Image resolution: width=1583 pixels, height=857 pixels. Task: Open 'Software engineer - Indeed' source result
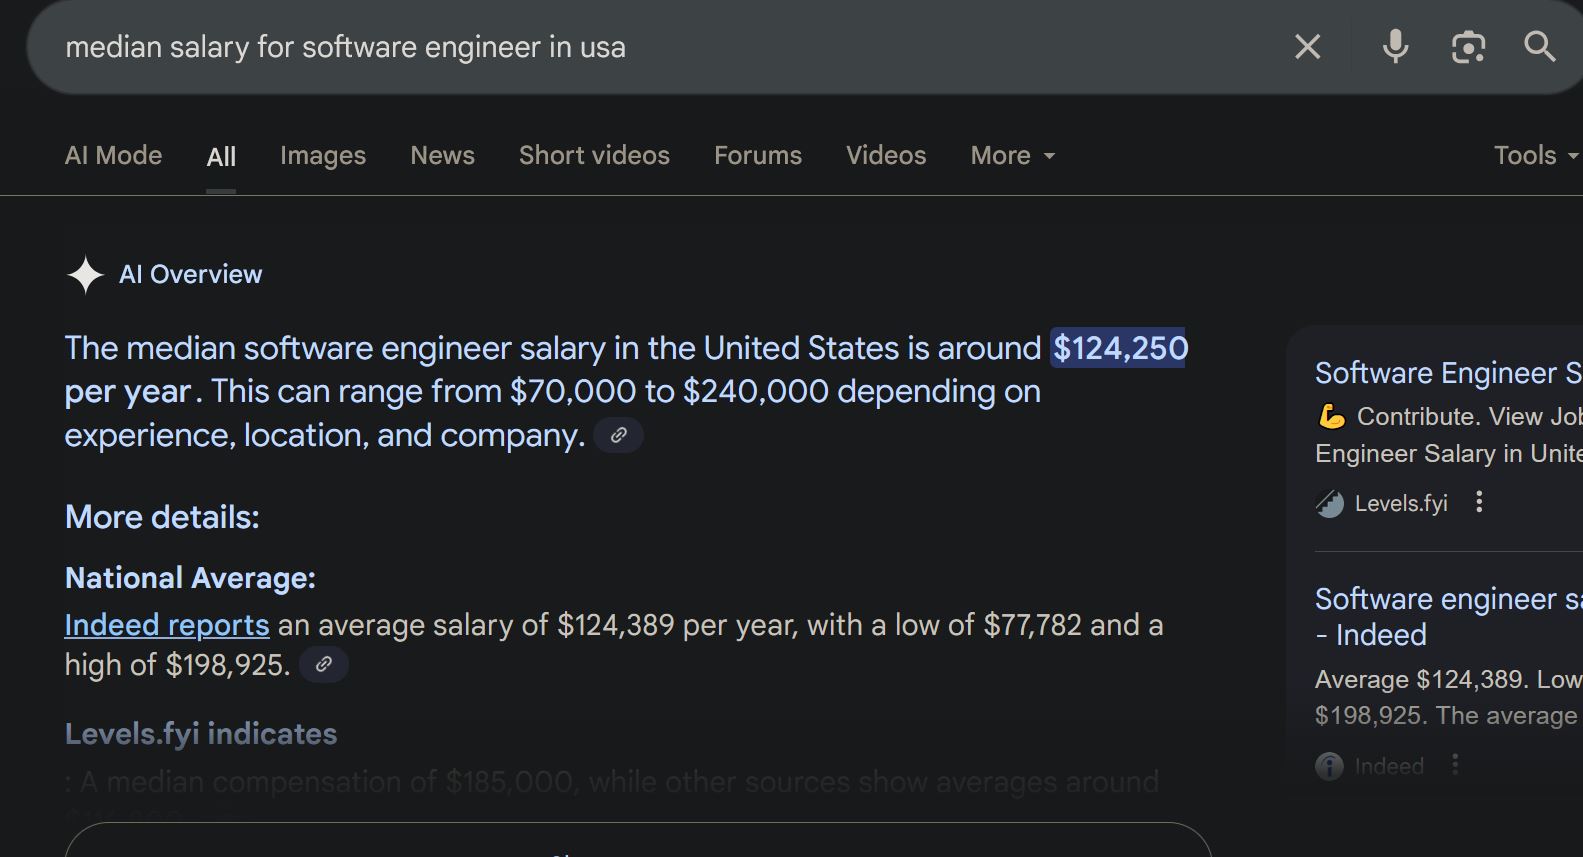click(1448, 616)
